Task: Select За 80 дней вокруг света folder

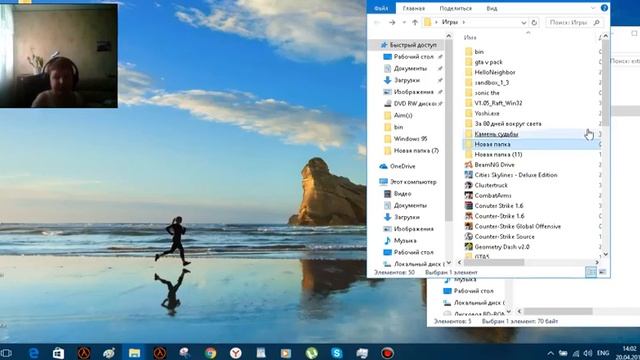Action: [x=508, y=123]
